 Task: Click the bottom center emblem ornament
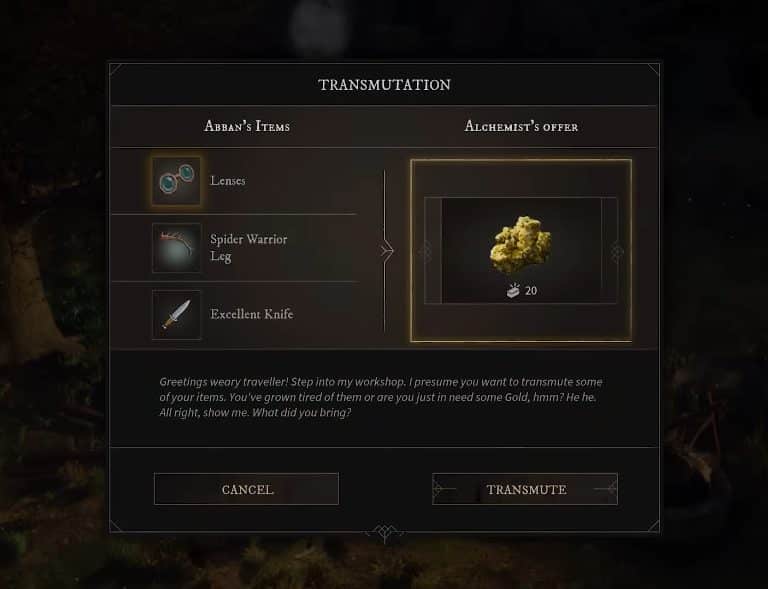click(x=384, y=533)
